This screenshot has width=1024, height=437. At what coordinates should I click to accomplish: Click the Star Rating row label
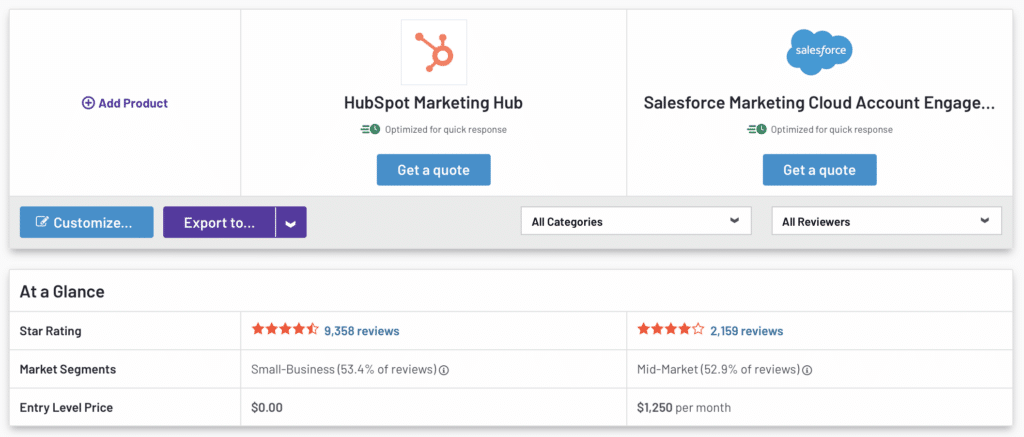tap(50, 331)
